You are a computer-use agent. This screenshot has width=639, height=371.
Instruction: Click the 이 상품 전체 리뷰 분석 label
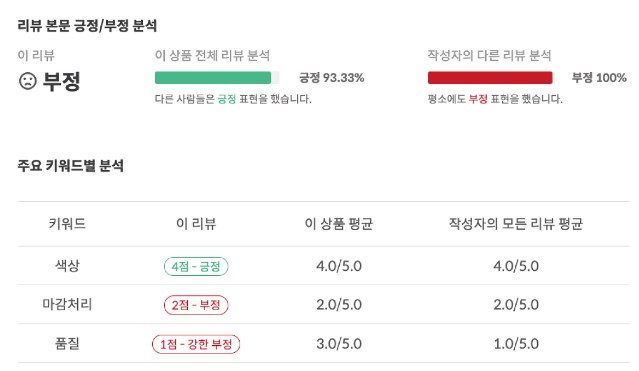[x=212, y=55]
